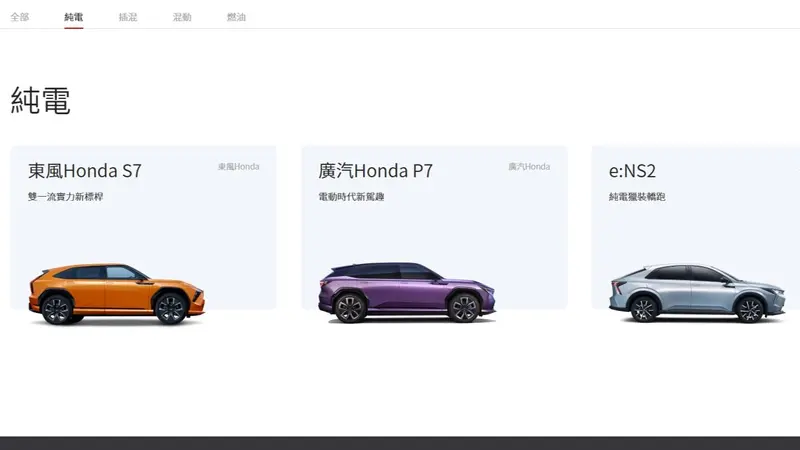Select the 純電 tab
The image size is (800, 450).
73,17
